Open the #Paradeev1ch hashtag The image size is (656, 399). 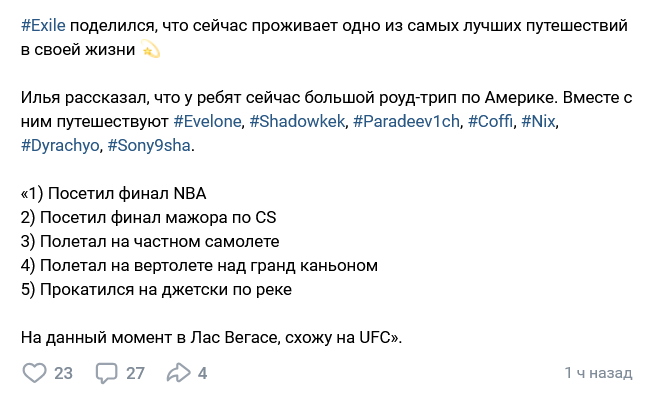[x=406, y=121]
